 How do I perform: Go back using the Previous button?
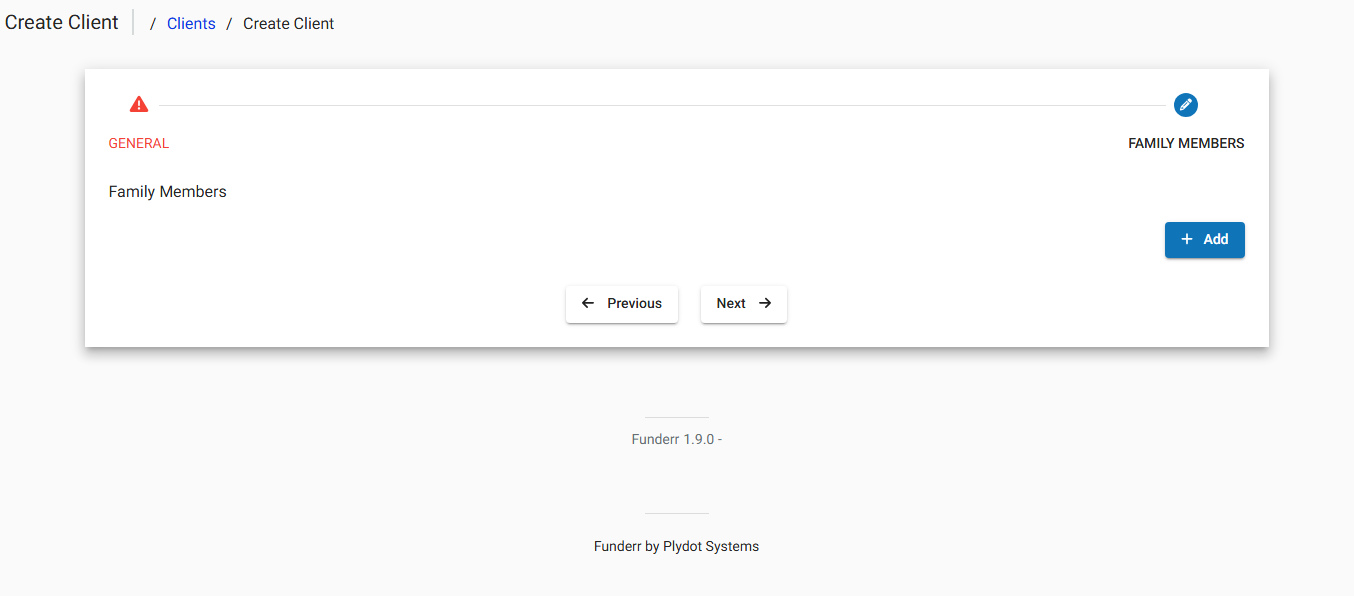pyautogui.click(x=622, y=303)
